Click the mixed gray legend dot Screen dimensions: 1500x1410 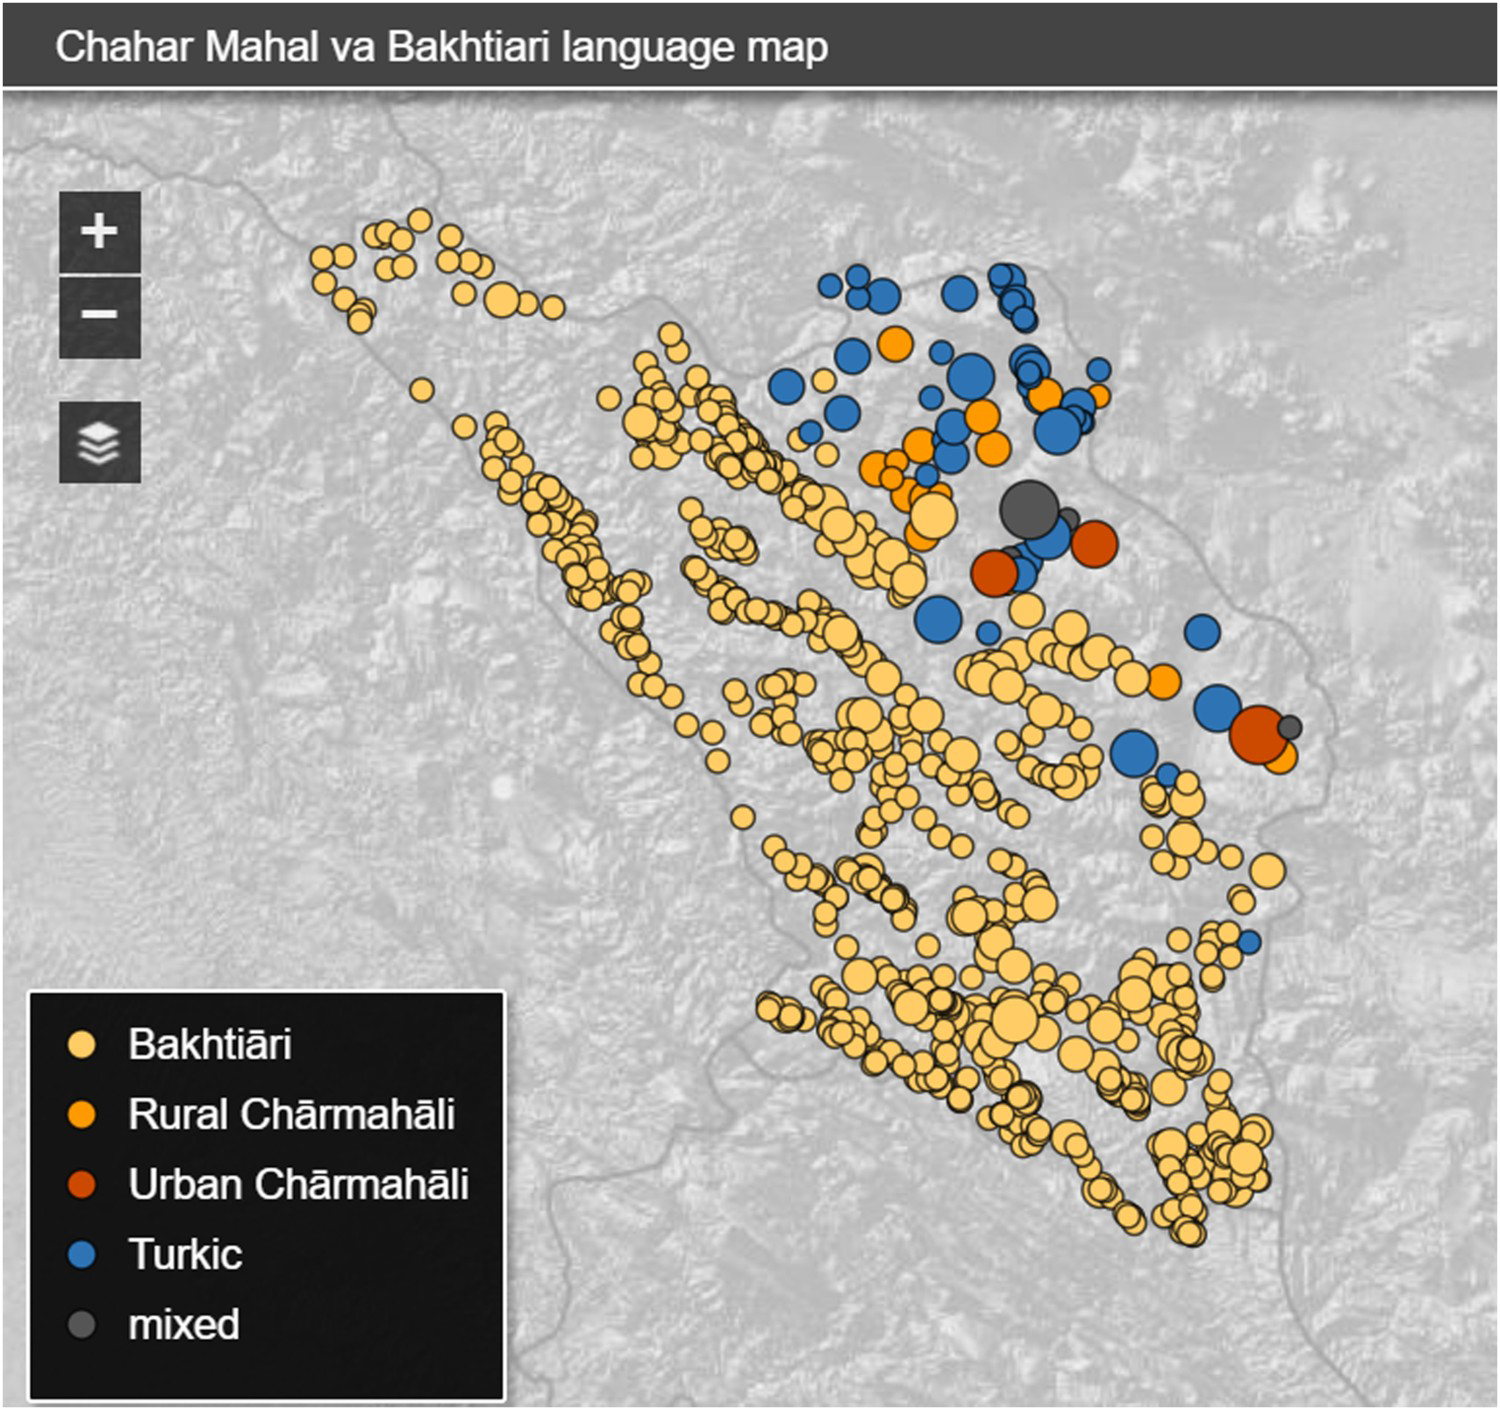tap(81, 1325)
